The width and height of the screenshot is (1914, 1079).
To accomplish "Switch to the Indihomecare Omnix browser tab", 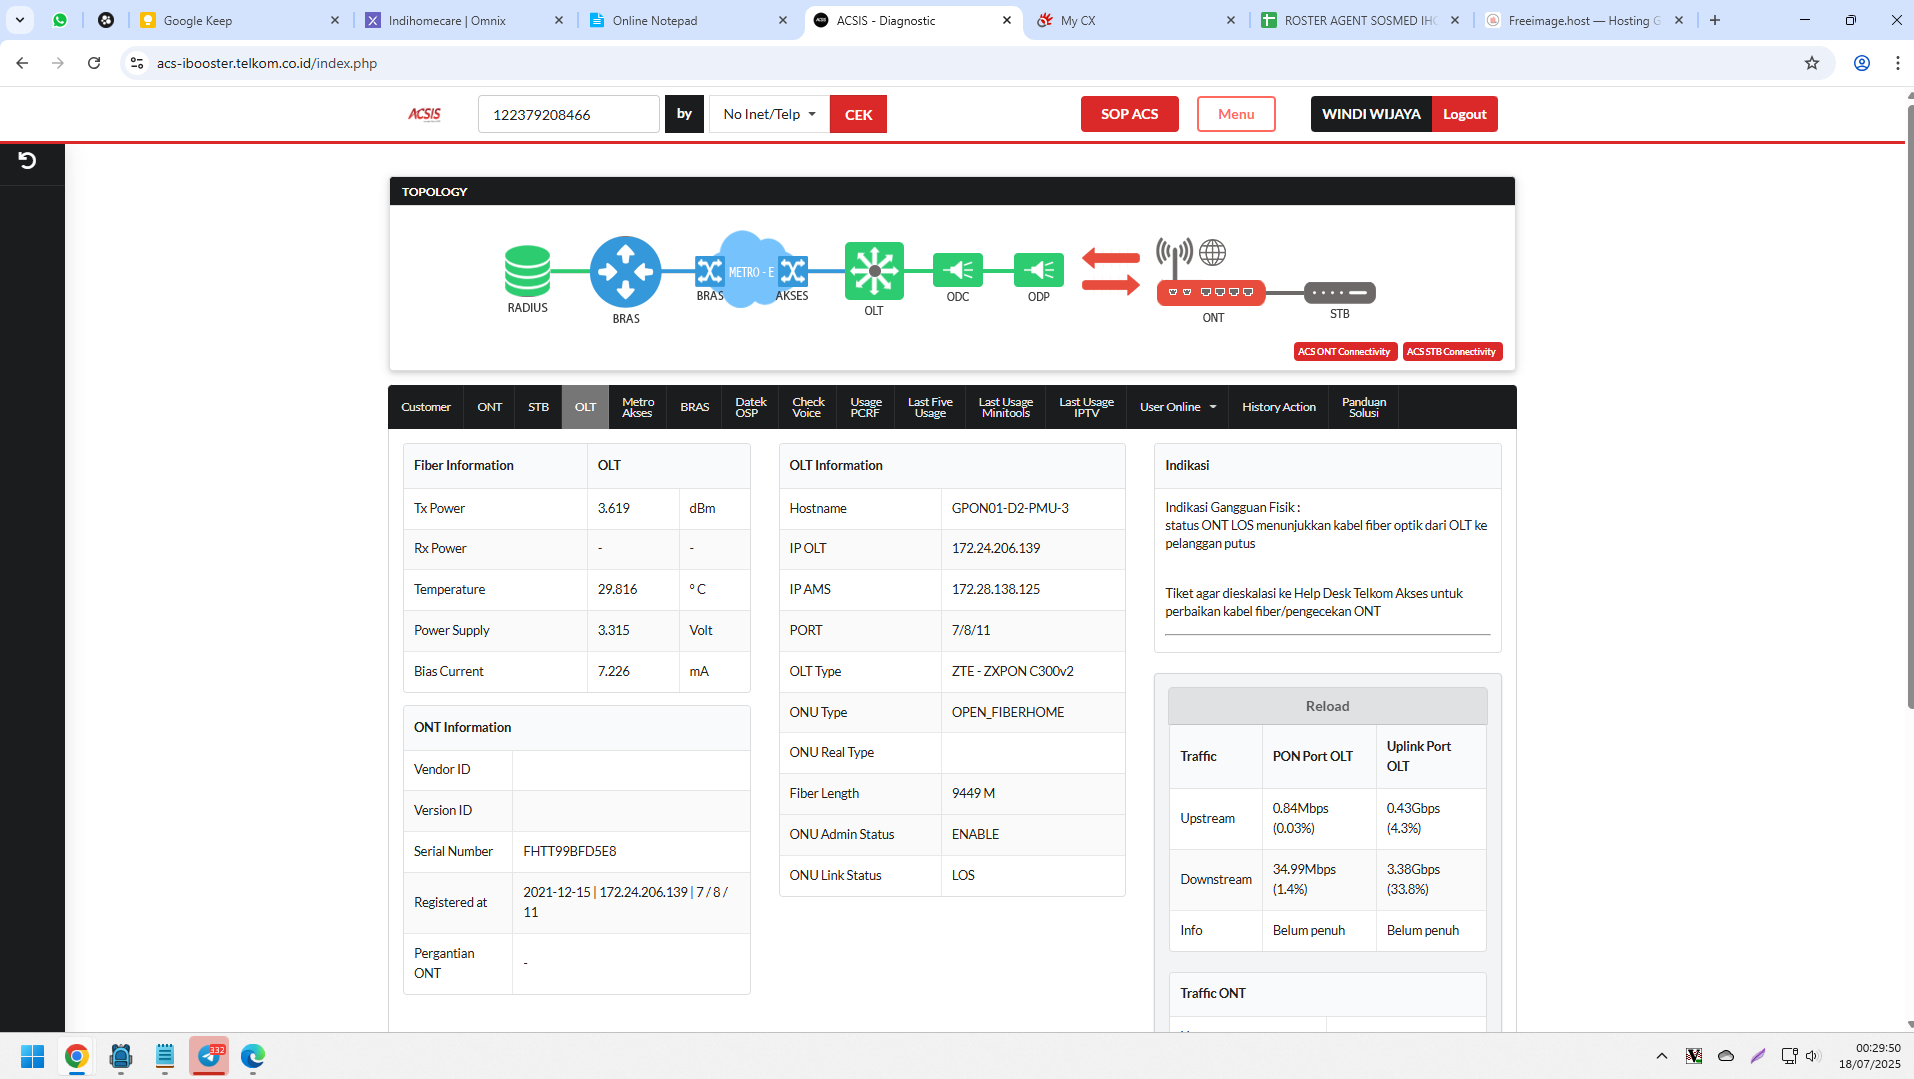I will (466, 20).
